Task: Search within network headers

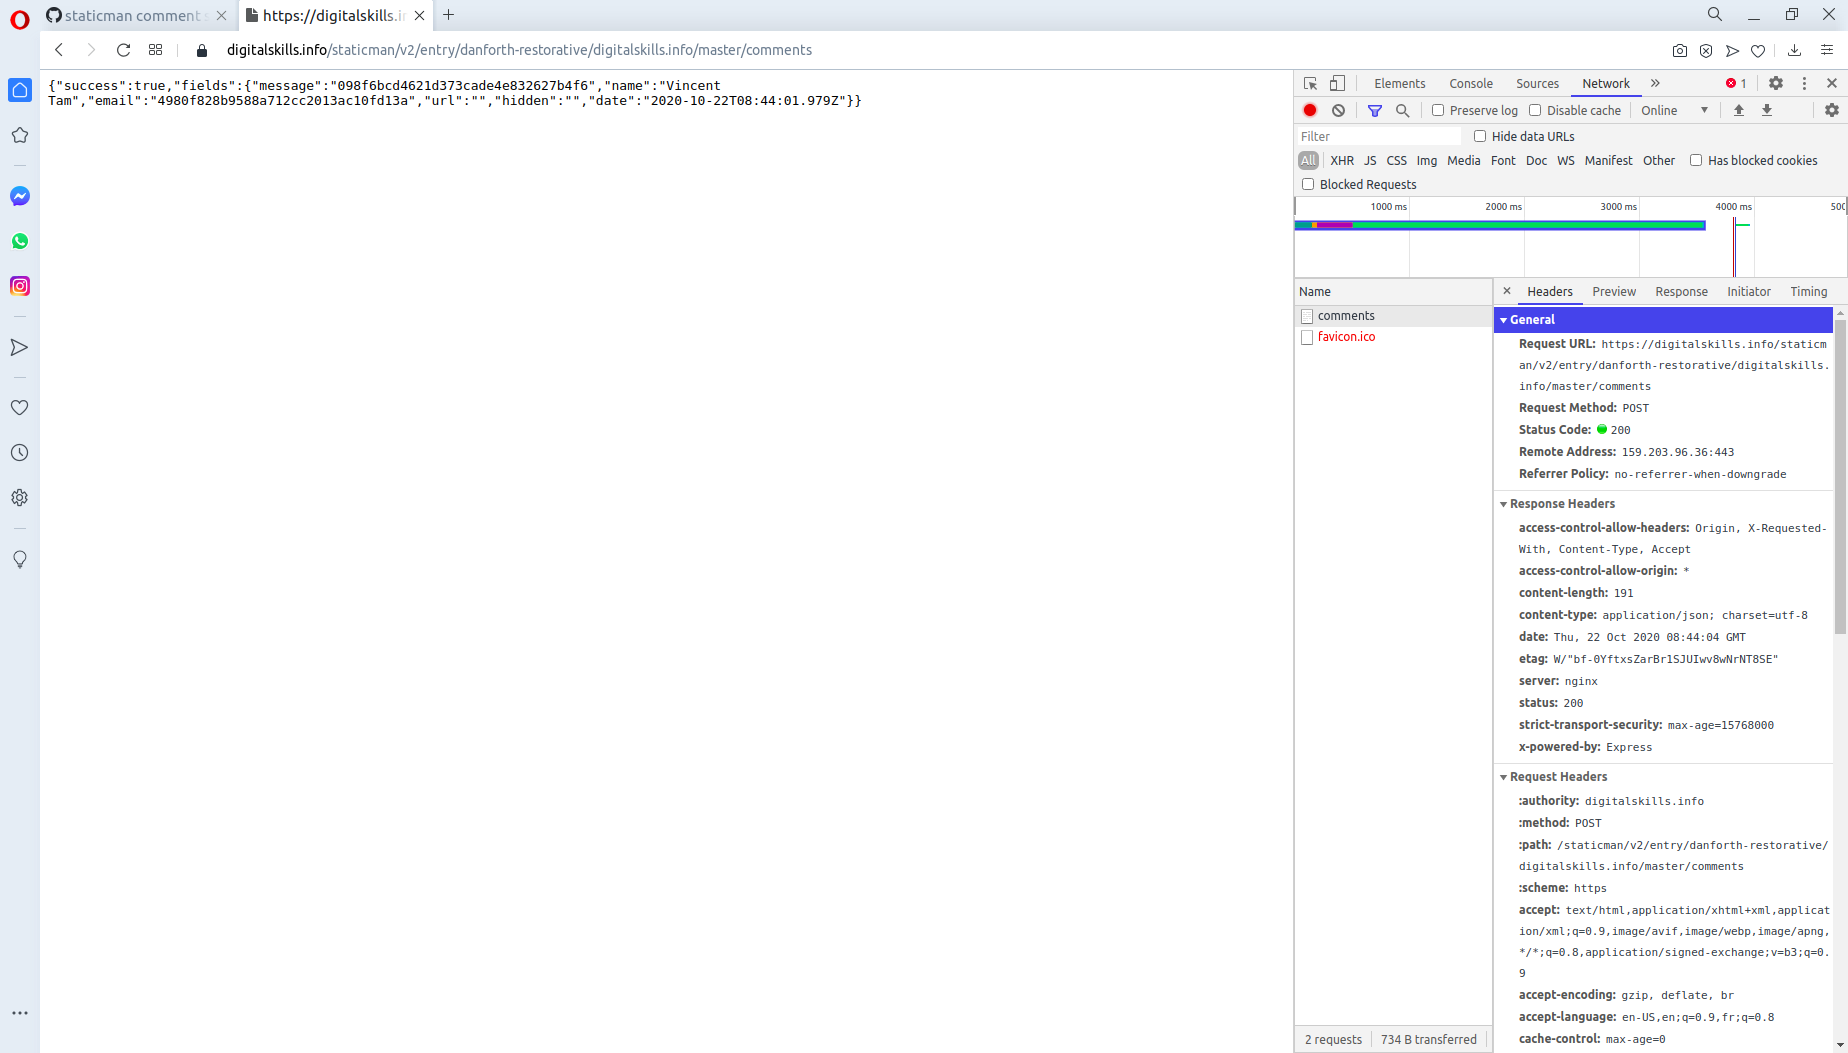Action: (1402, 110)
